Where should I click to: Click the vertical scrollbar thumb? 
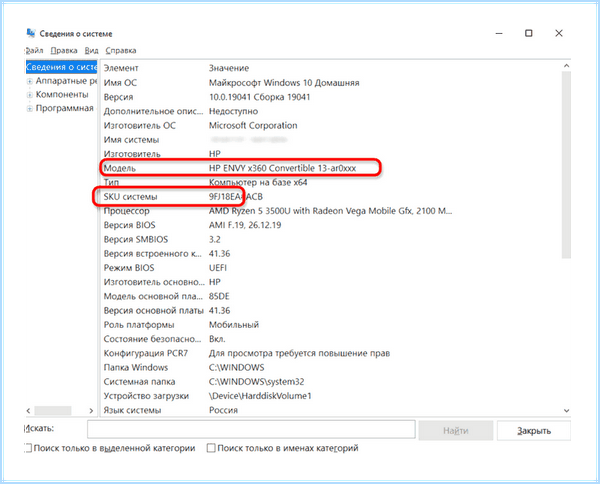tap(567, 165)
